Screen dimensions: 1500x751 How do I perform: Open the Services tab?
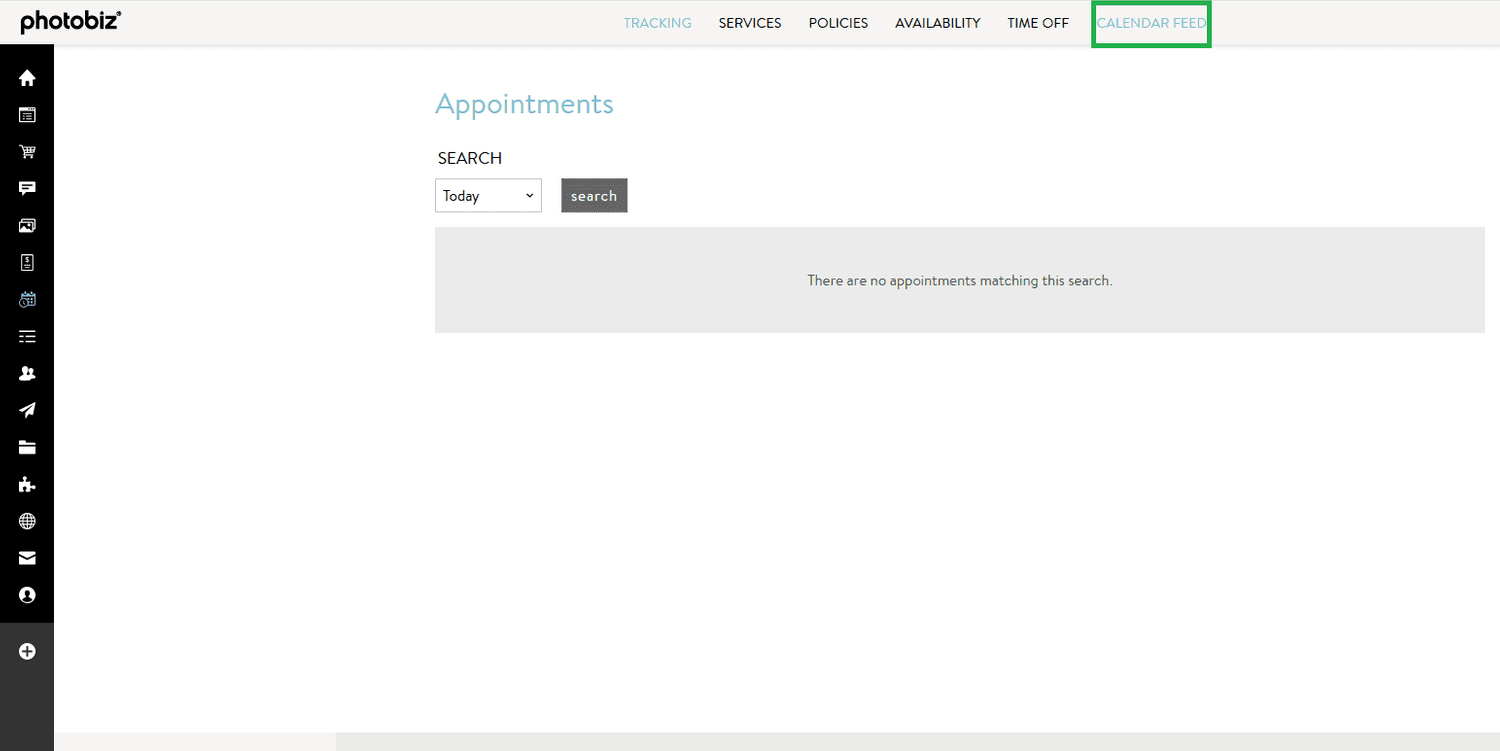750,23
